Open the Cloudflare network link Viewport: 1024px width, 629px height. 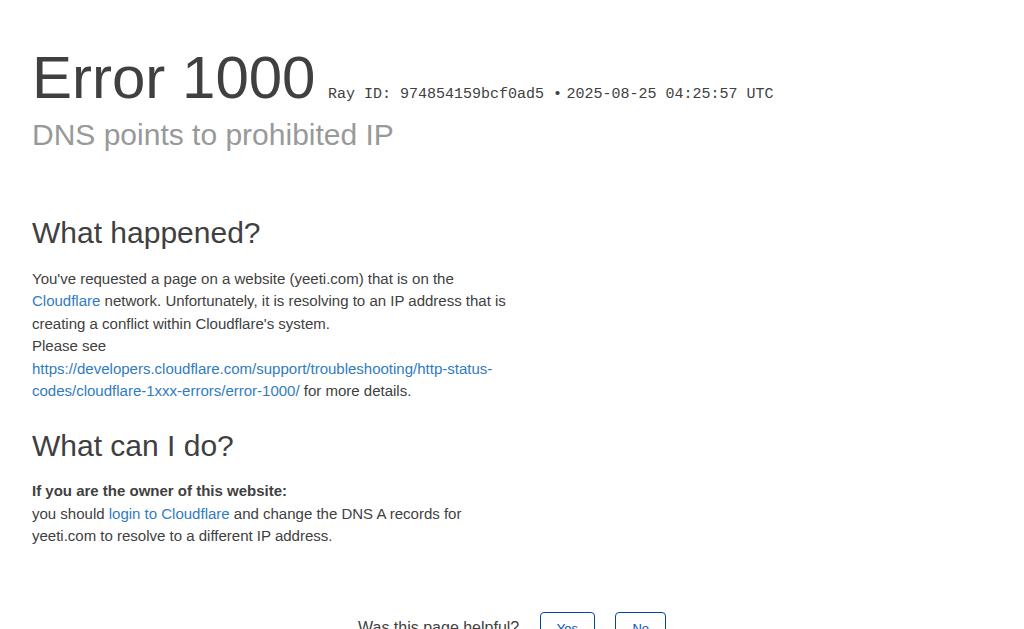(x=66, y=301)
